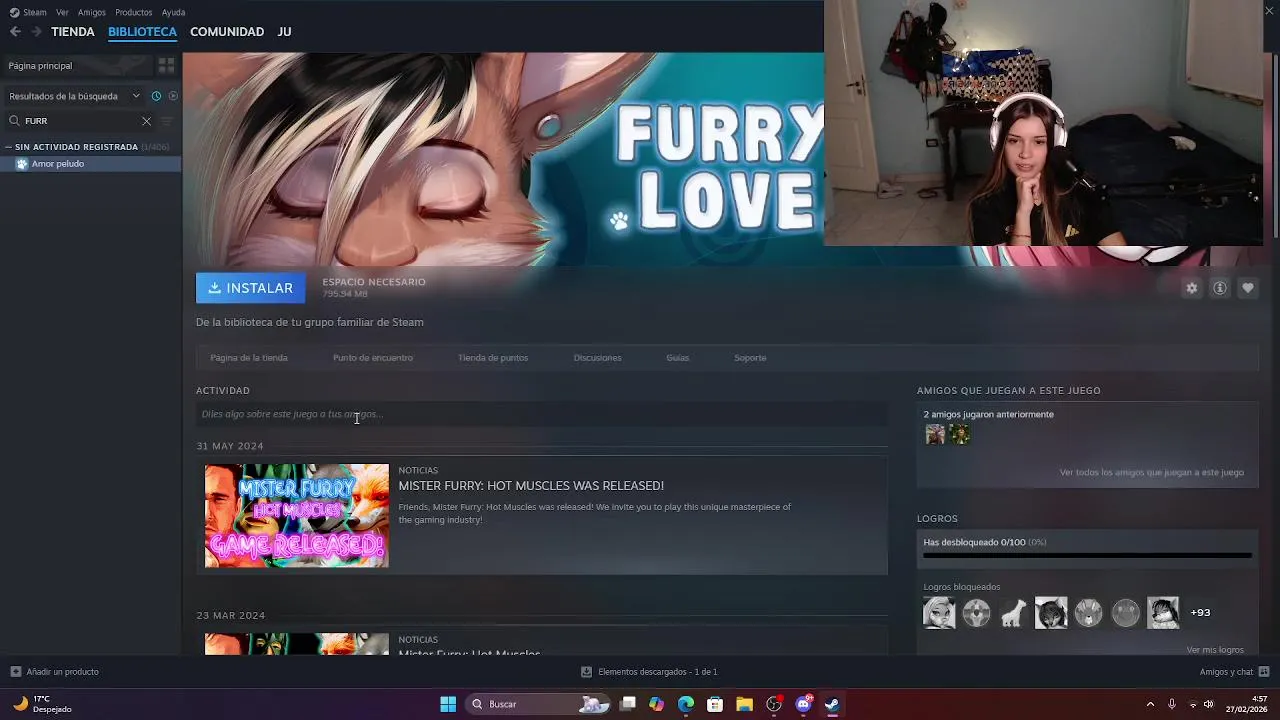Click the giraffe locked achievement icon
This screenshot has height=720, width=1280.
1014,612
